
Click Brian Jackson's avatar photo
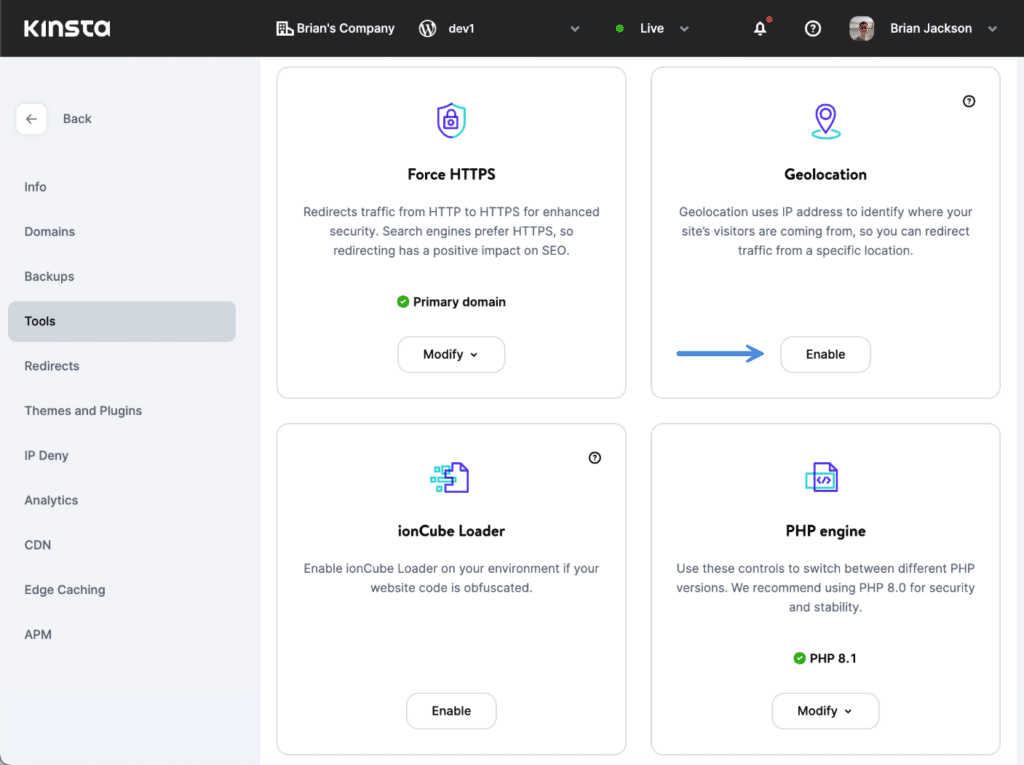(x=861, y=28)
